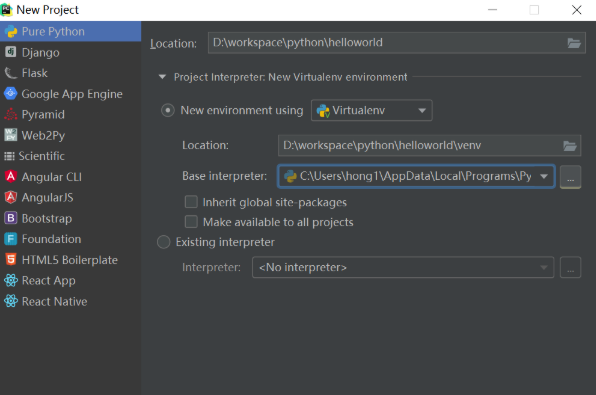Click ellipsis button beside existing Interpreter
This screenshot has width=596, height=395.
[571, 268]
